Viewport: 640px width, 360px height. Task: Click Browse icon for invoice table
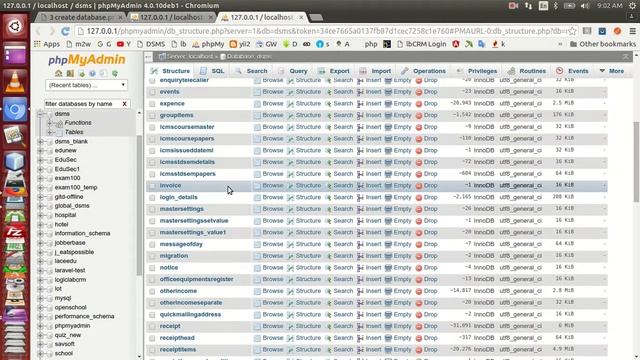[257, 186]
